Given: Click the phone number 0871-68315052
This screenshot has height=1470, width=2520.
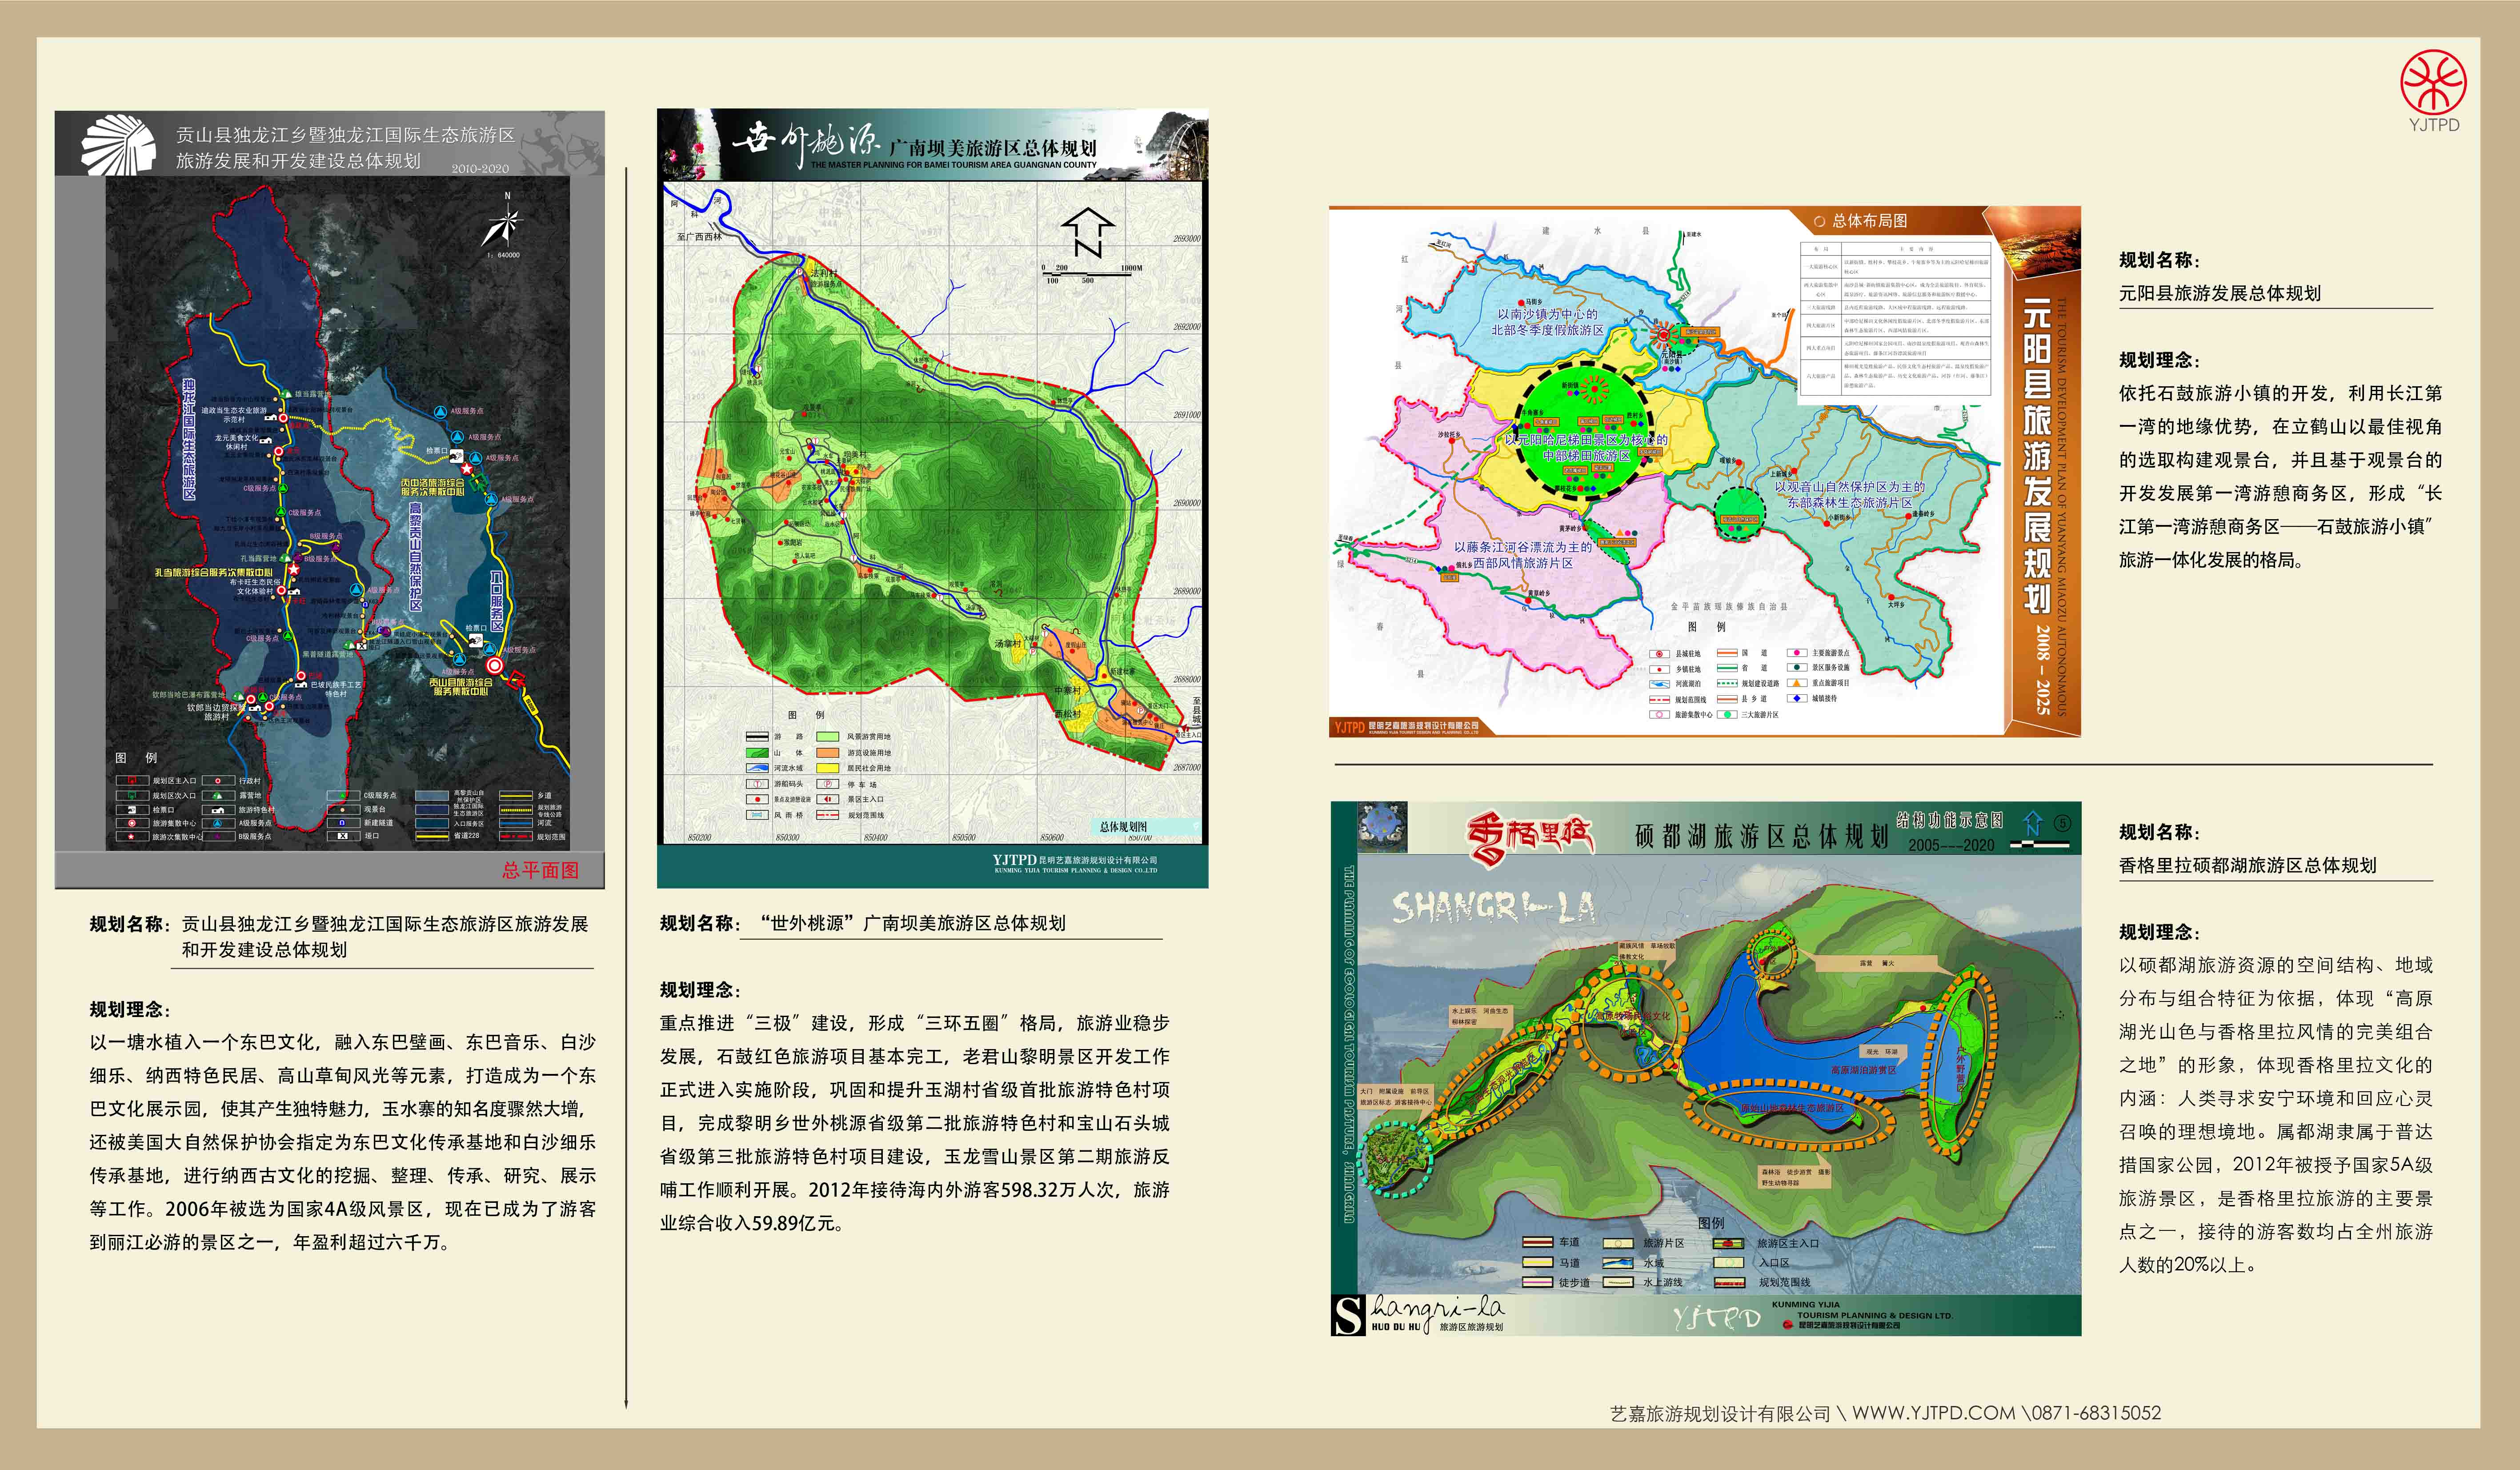Looking at the screenshot, I should click(x=2096, y=1413).
